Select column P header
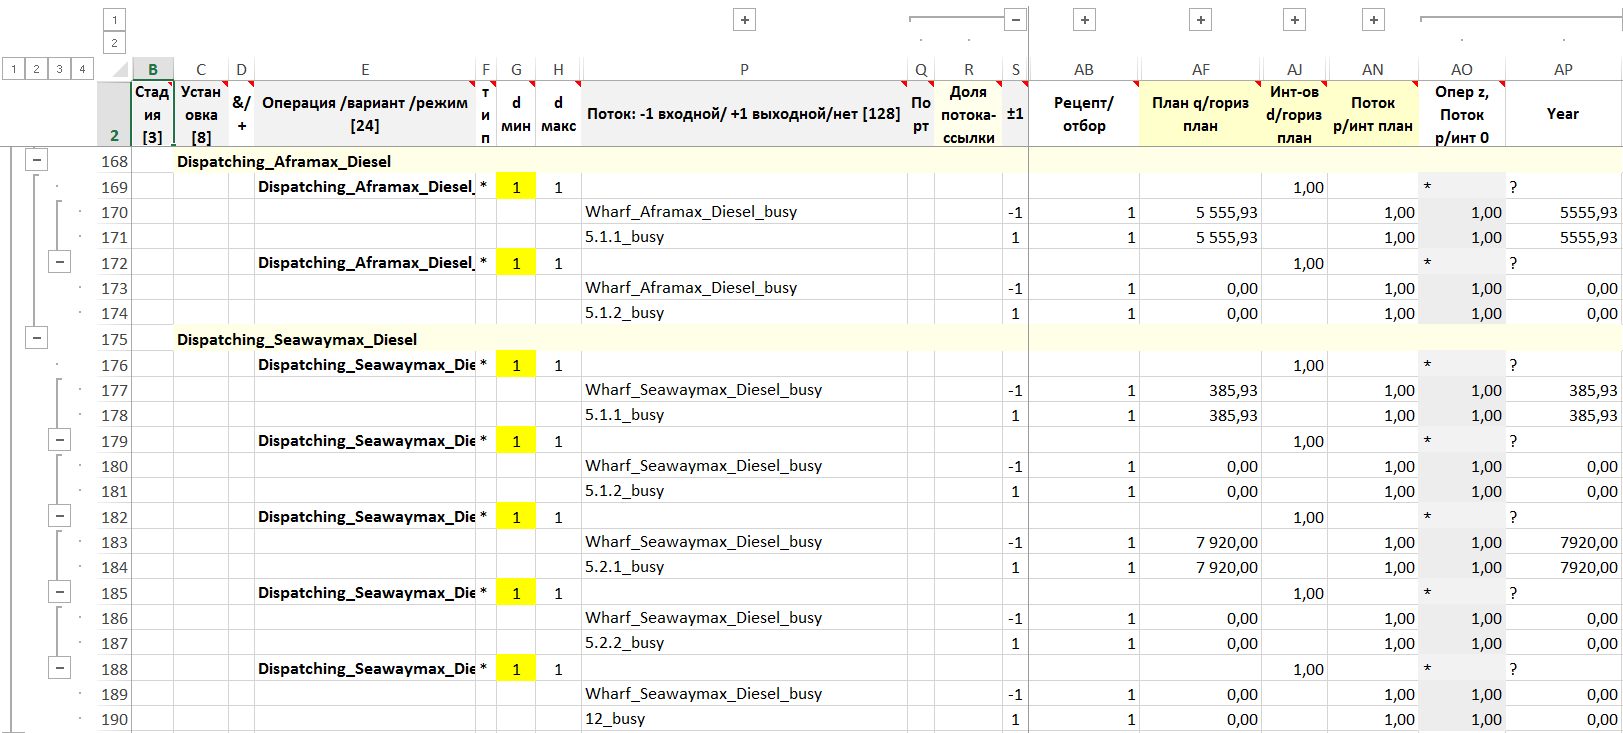 (744, 69)
